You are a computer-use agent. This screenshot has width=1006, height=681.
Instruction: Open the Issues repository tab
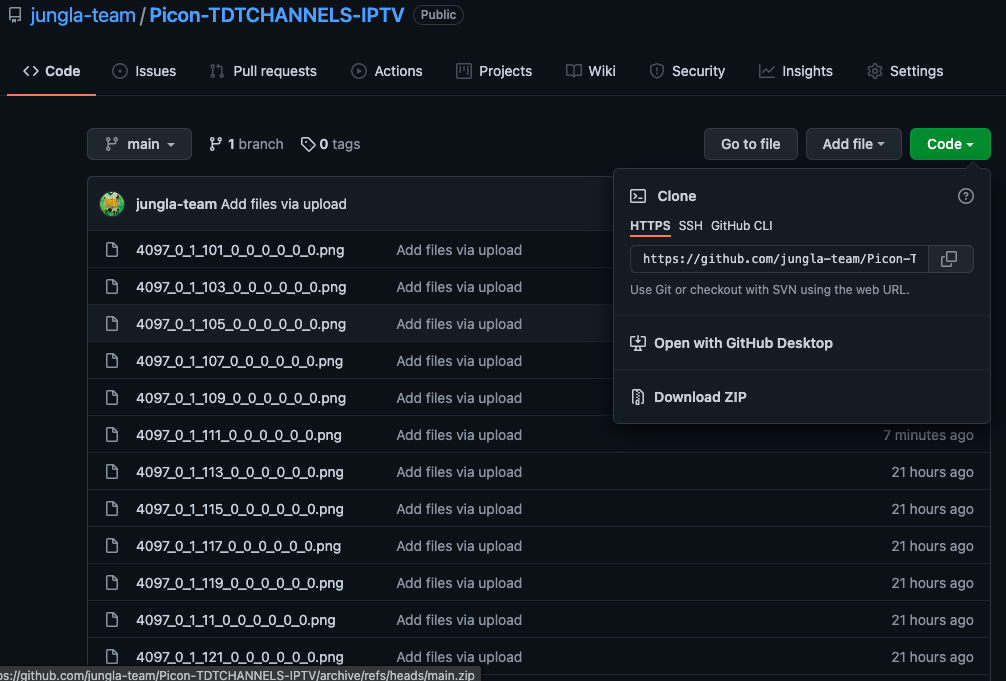click(144, 71)
